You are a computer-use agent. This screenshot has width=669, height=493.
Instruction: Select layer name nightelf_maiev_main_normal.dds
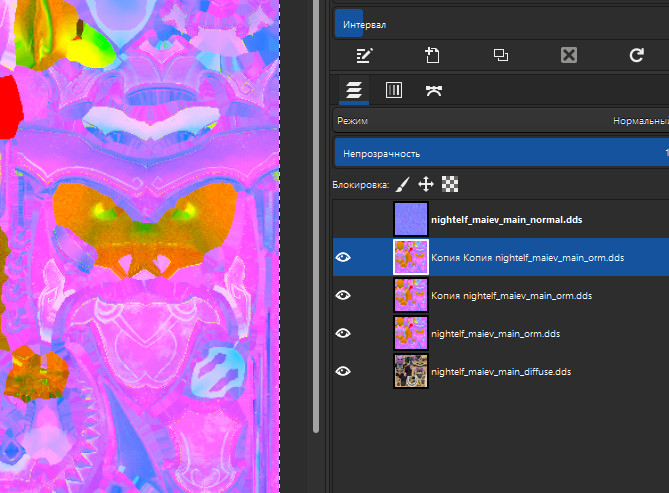pyautogui.click(x=506, y=220)
